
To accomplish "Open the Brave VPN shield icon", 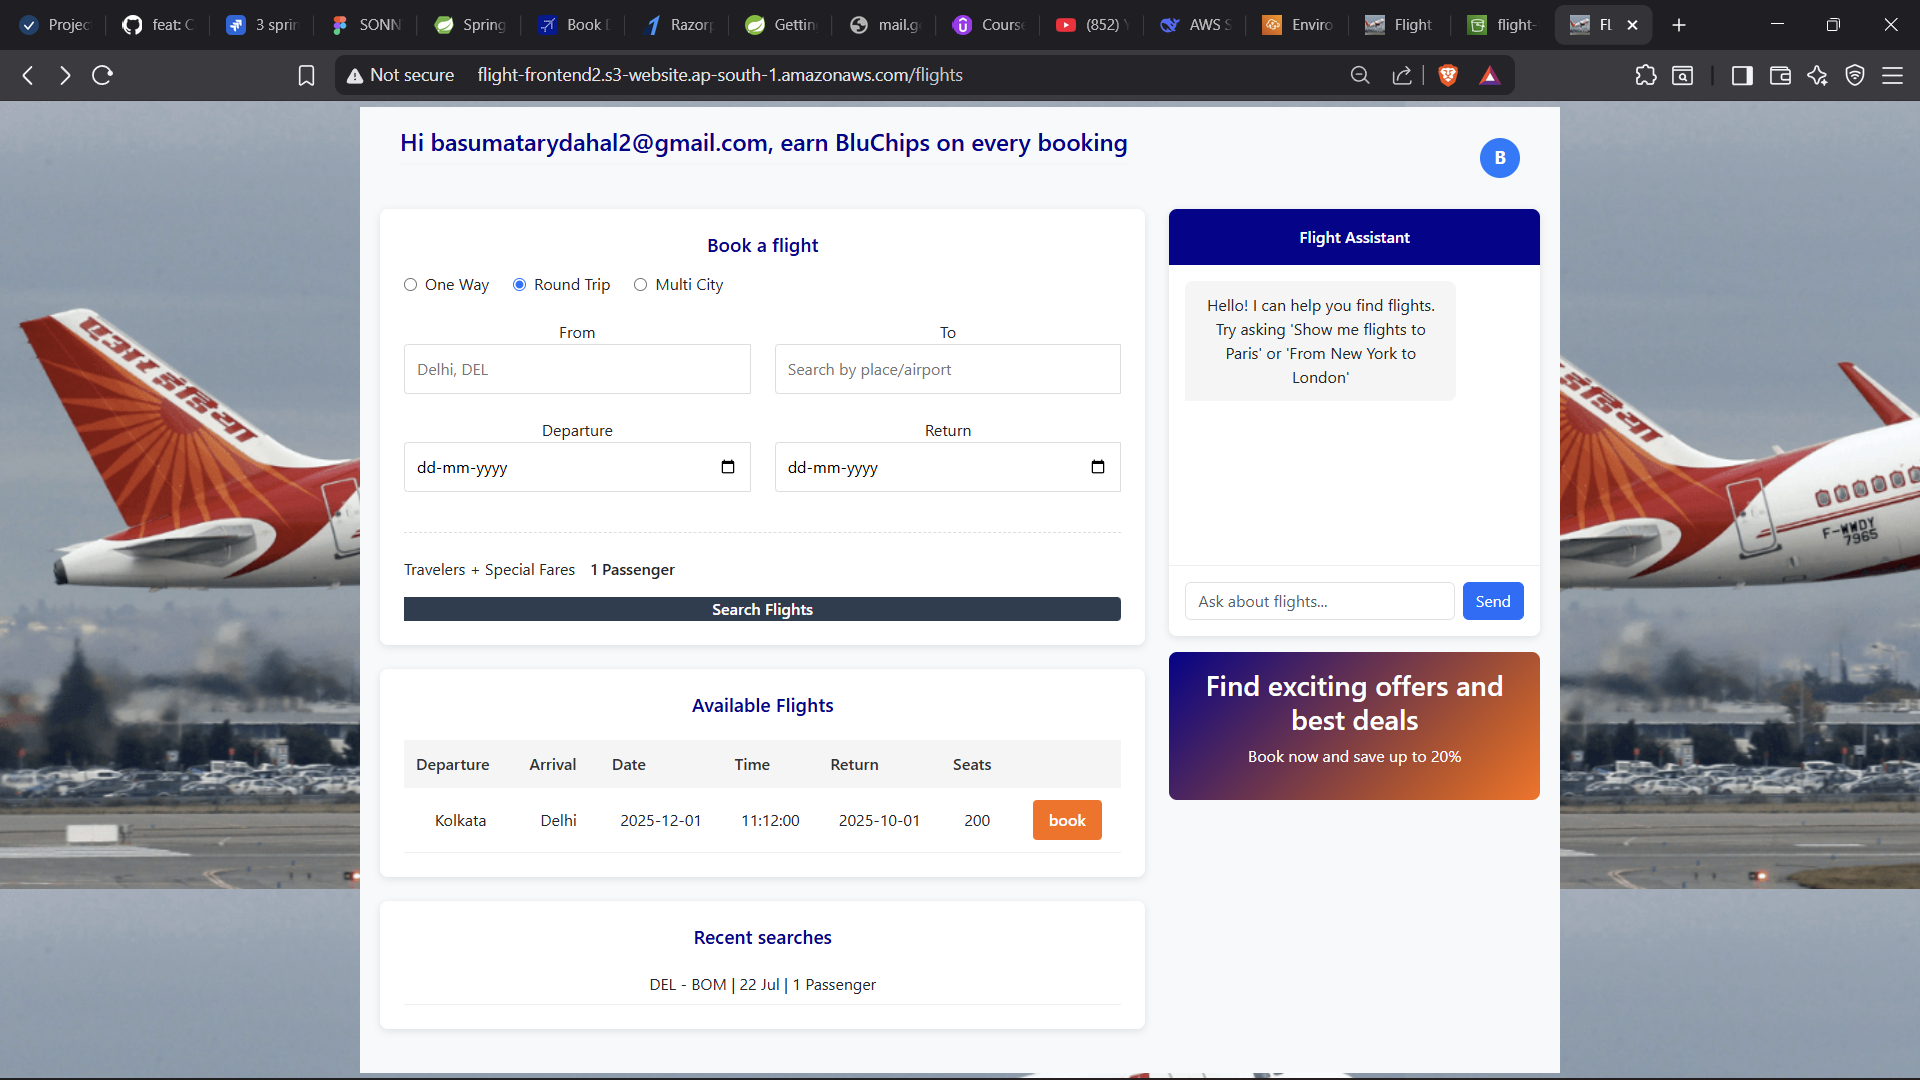I will (1855, 75).
